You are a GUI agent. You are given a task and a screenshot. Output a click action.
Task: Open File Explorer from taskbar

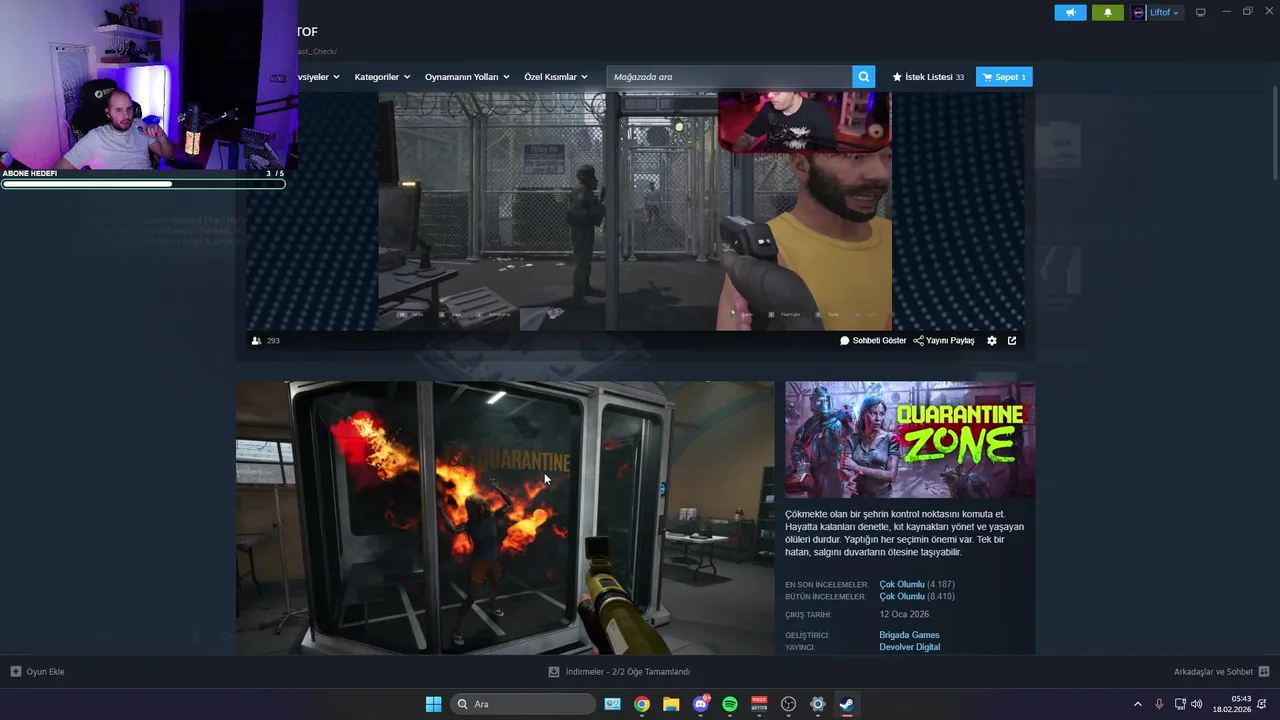(671, 704)
